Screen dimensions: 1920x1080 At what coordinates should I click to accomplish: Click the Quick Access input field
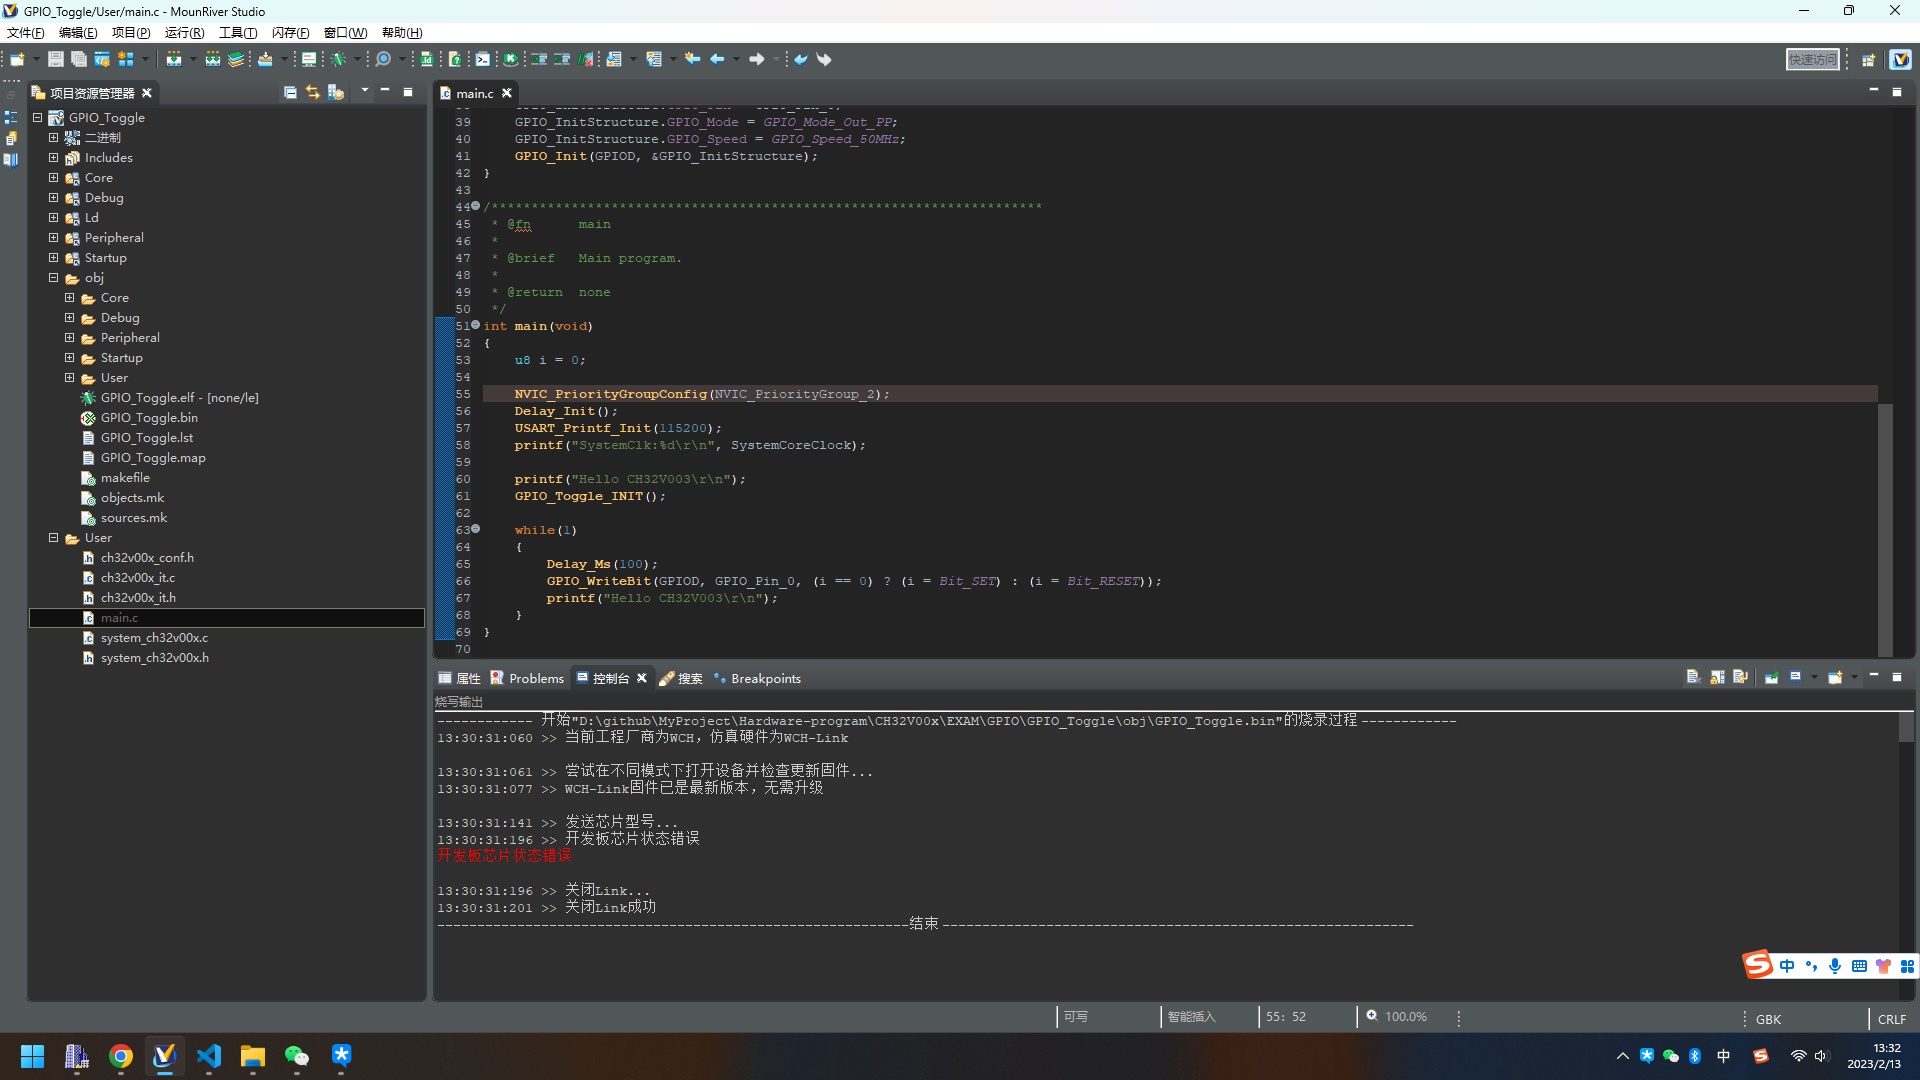pos(1812,60)
